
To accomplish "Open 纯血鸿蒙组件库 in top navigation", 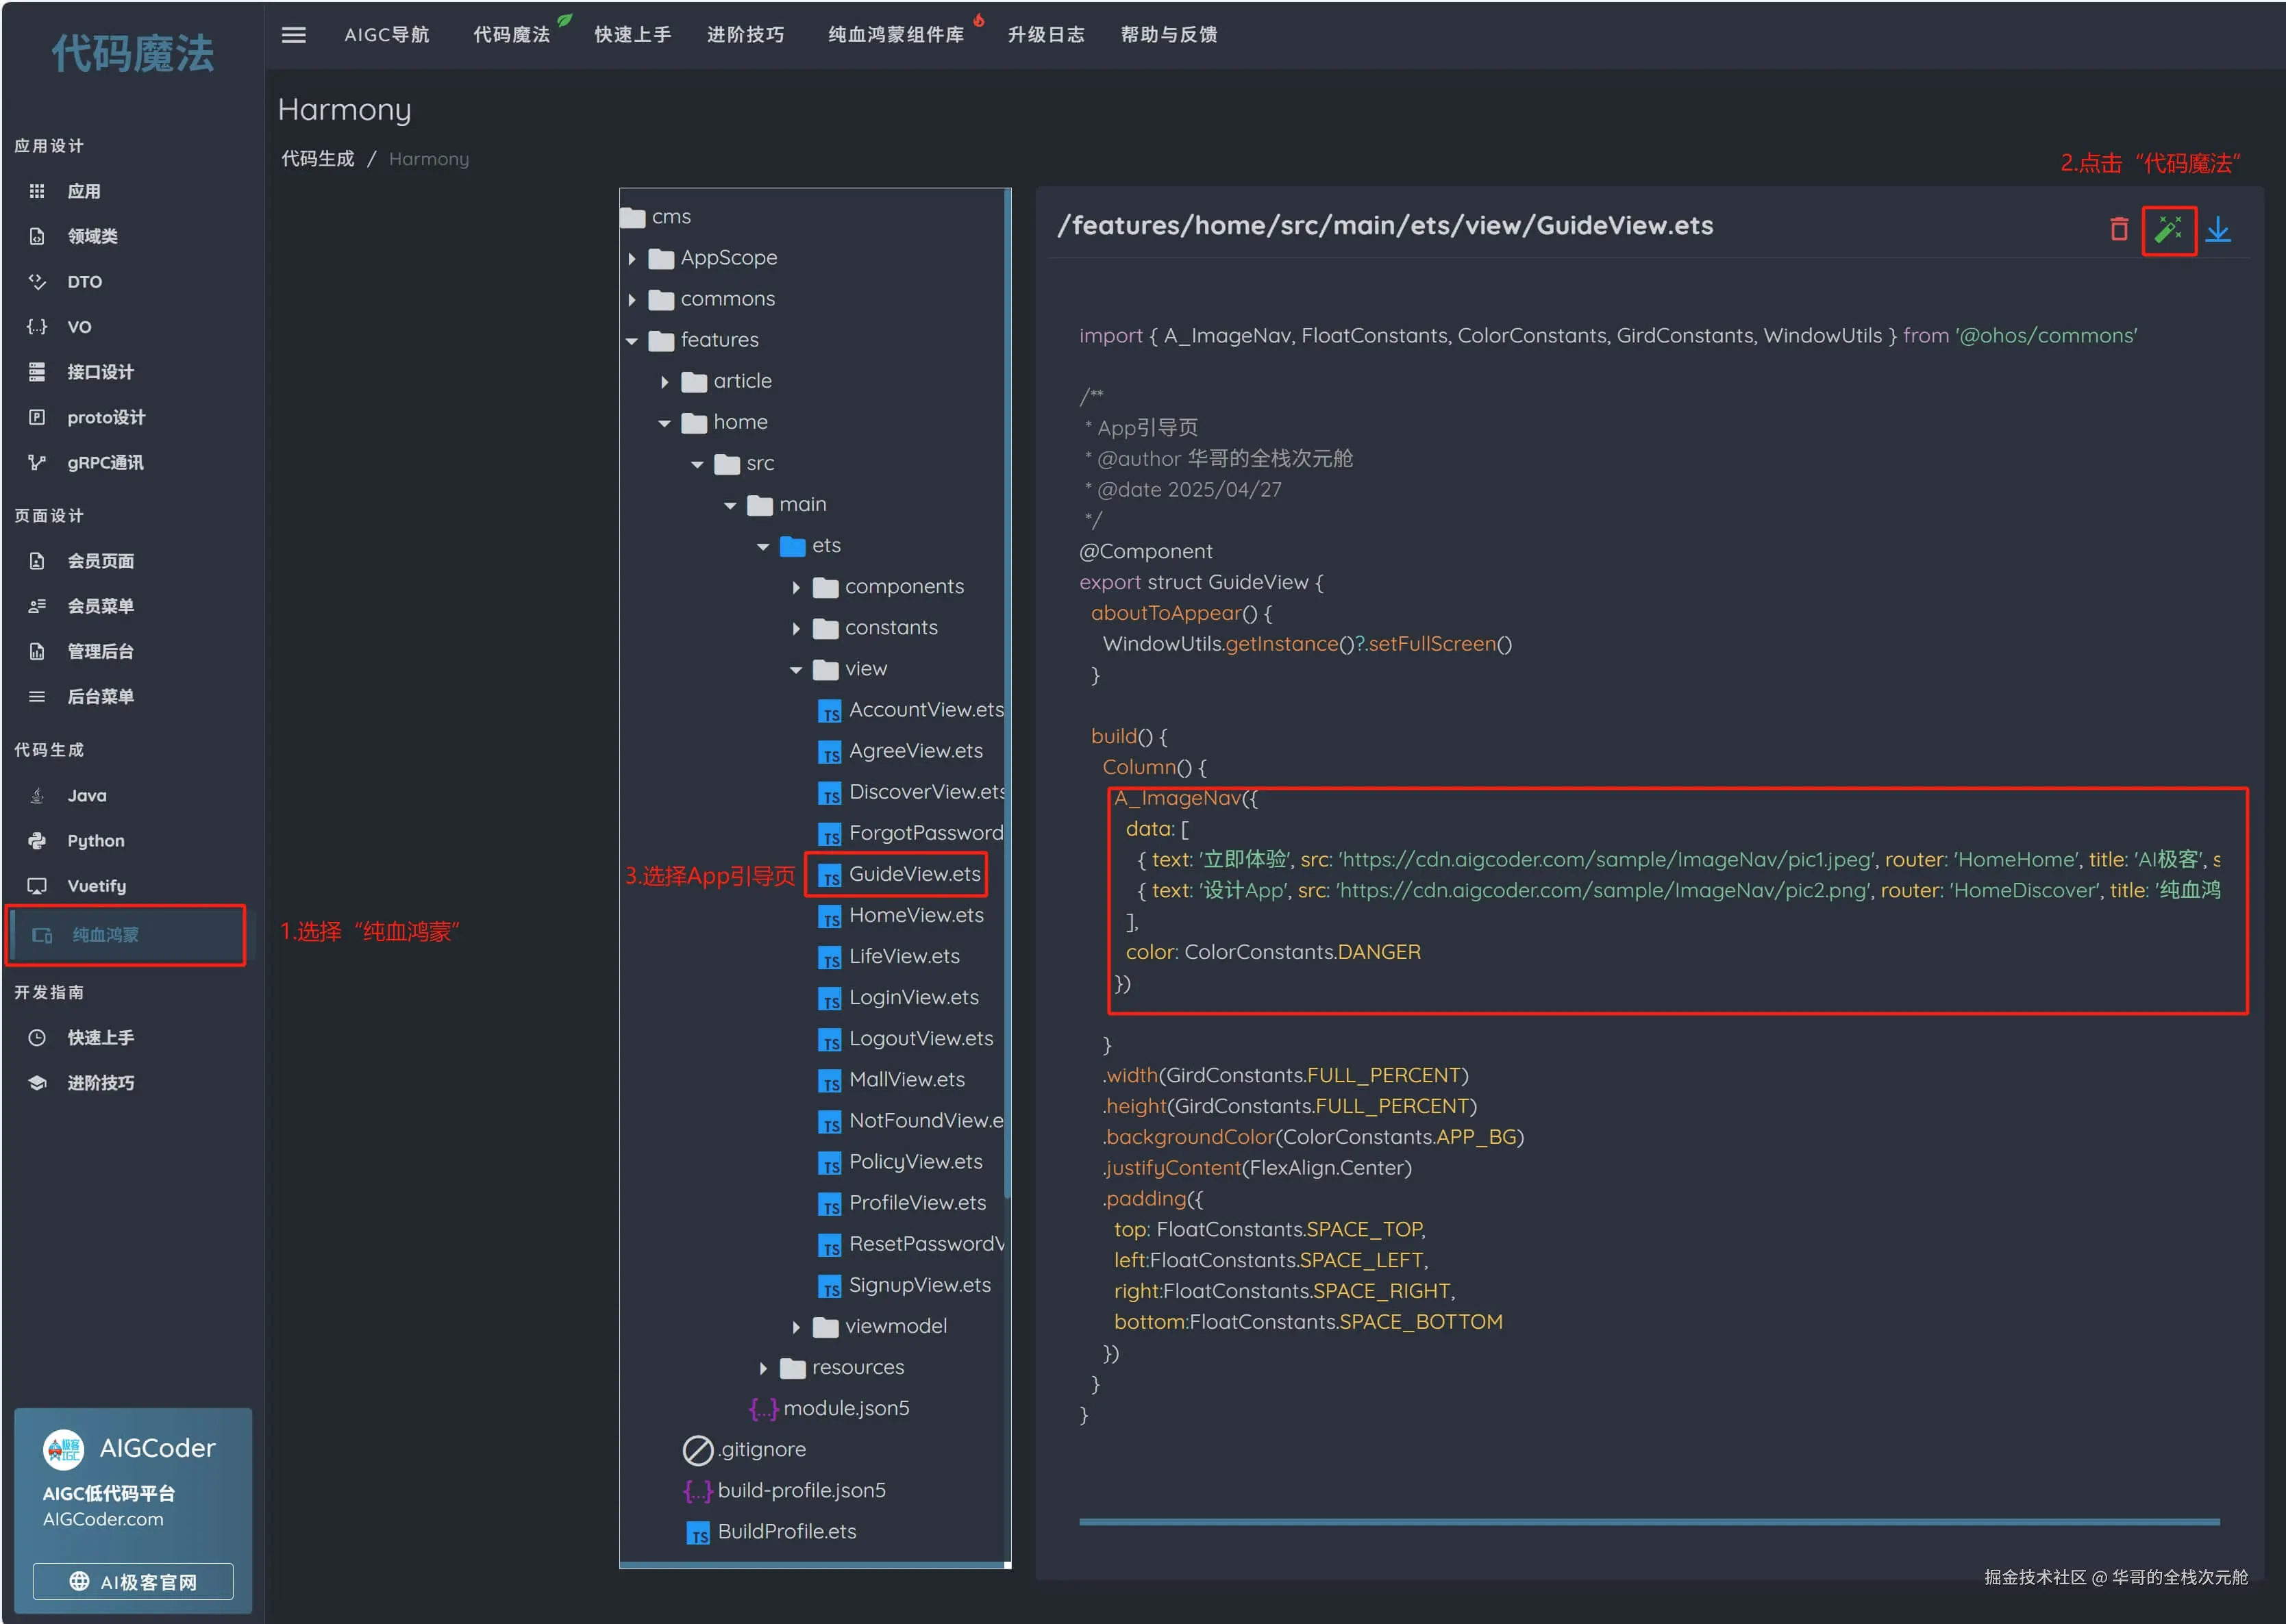I will pyautogui.click(x=895, y=35).
